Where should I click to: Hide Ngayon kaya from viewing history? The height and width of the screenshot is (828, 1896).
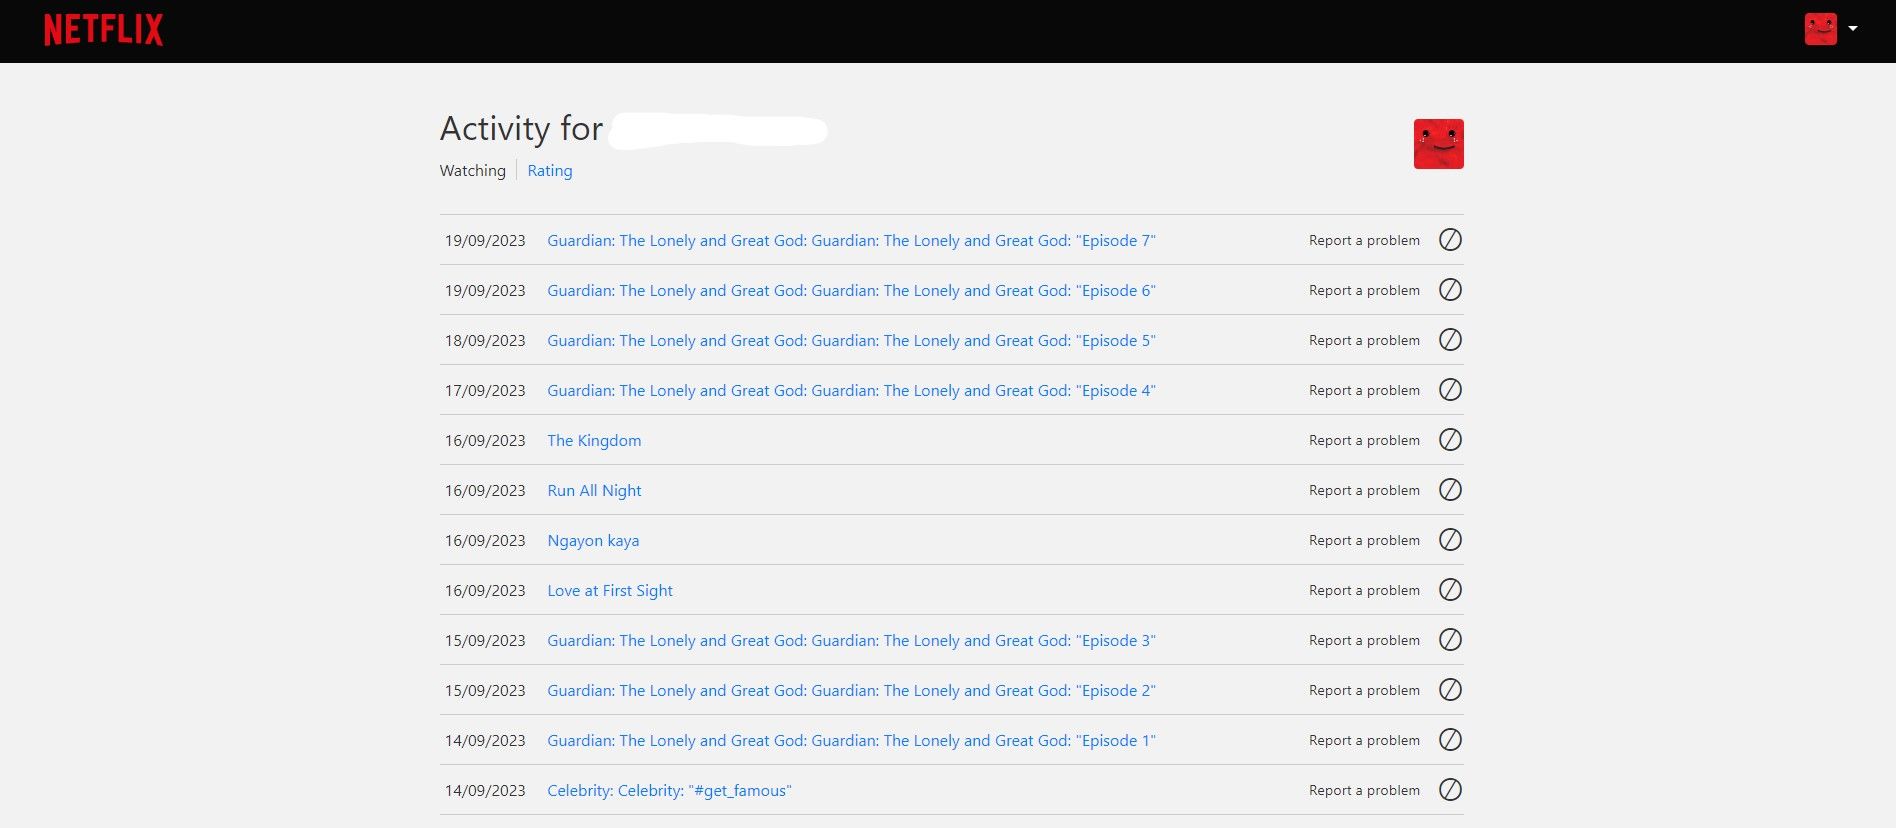[x=1450, y=540]
